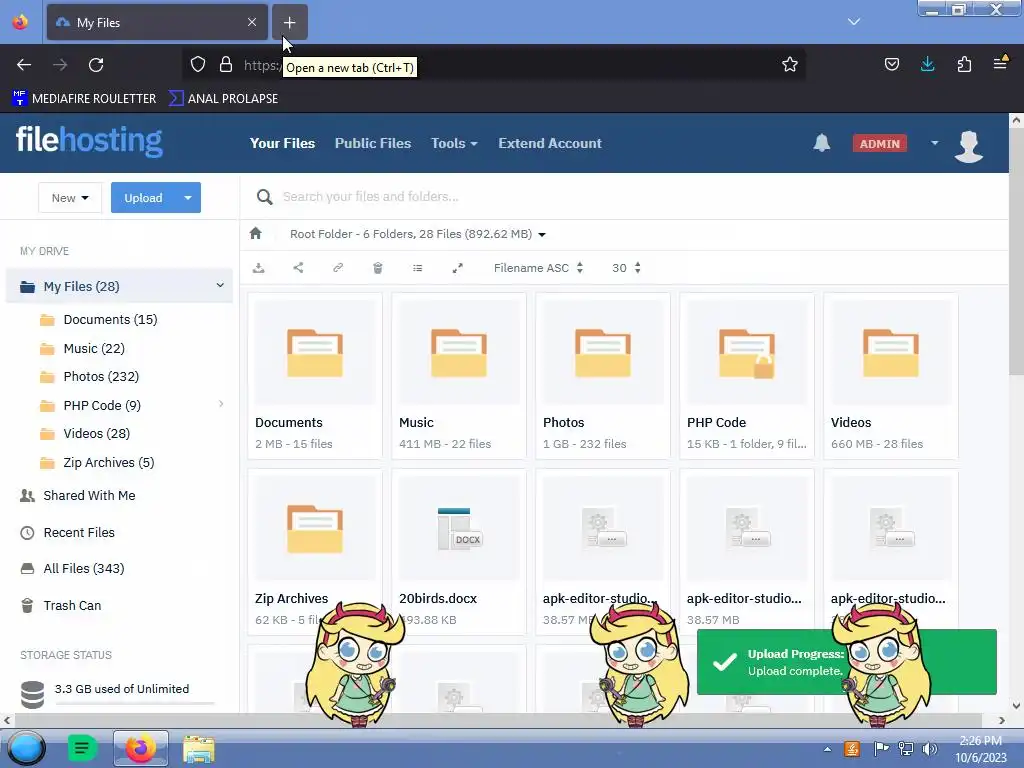This screenshot has width=1024, height=768.
Task: Click the Upload button
Action: [144, 198]
